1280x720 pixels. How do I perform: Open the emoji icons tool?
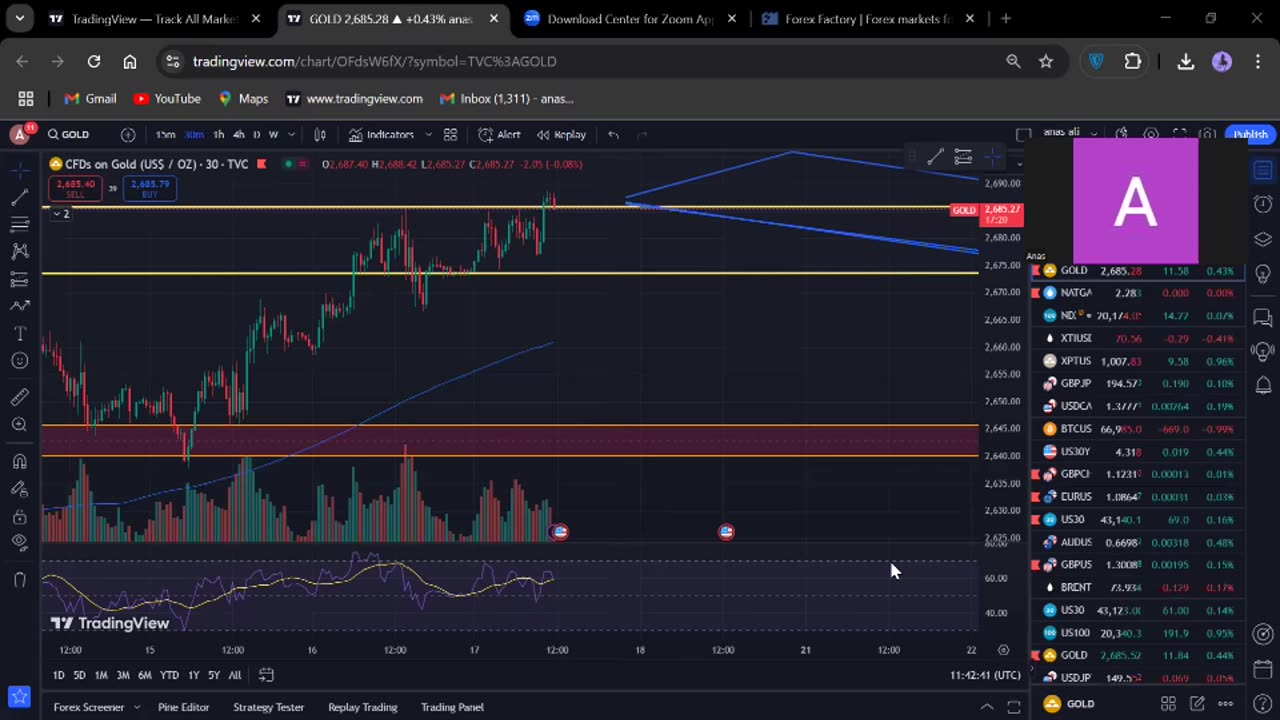[x=19, y=361]
